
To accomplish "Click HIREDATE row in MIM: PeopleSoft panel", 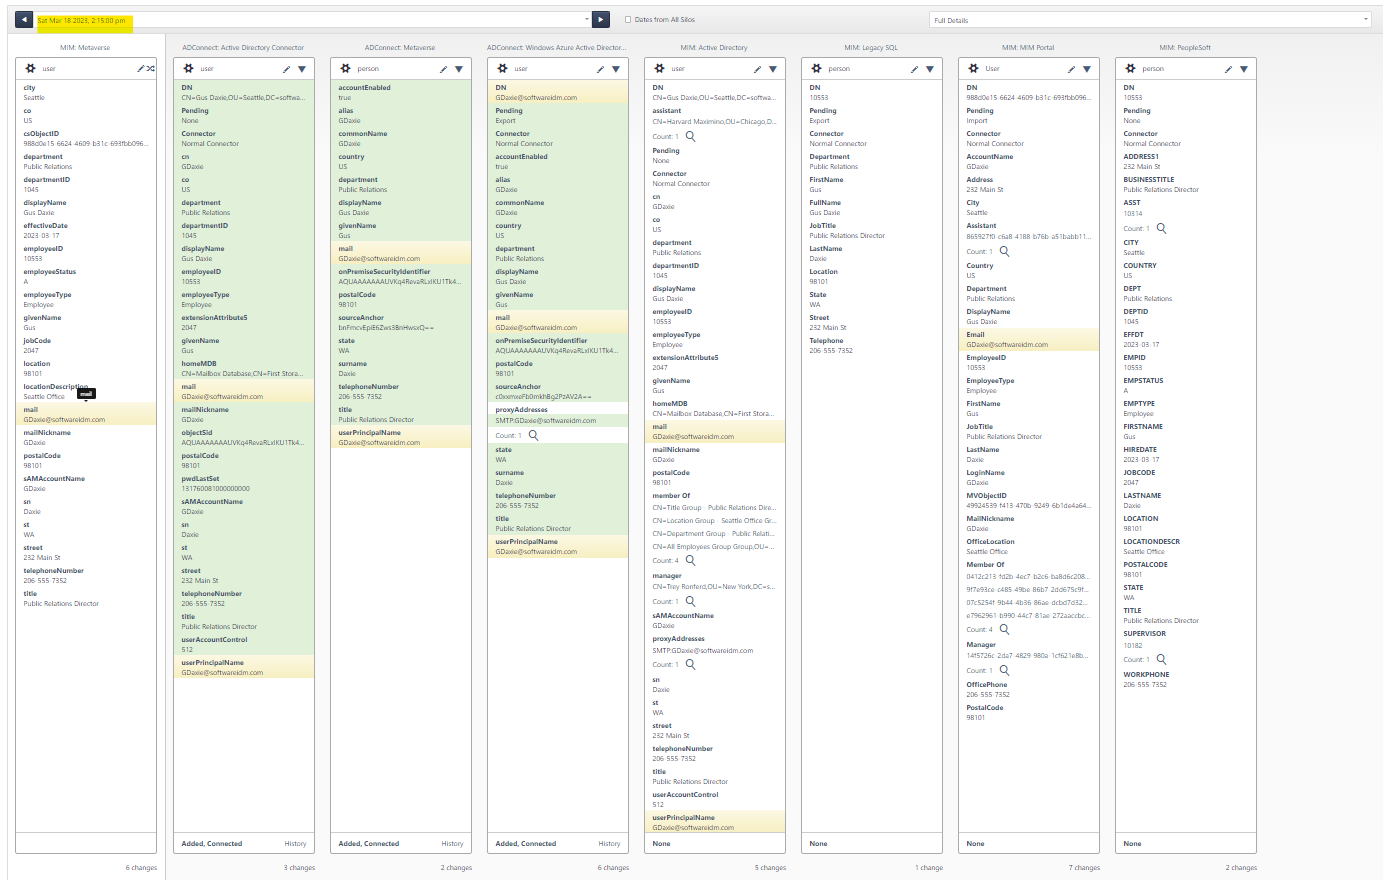I will (1185, 455).
